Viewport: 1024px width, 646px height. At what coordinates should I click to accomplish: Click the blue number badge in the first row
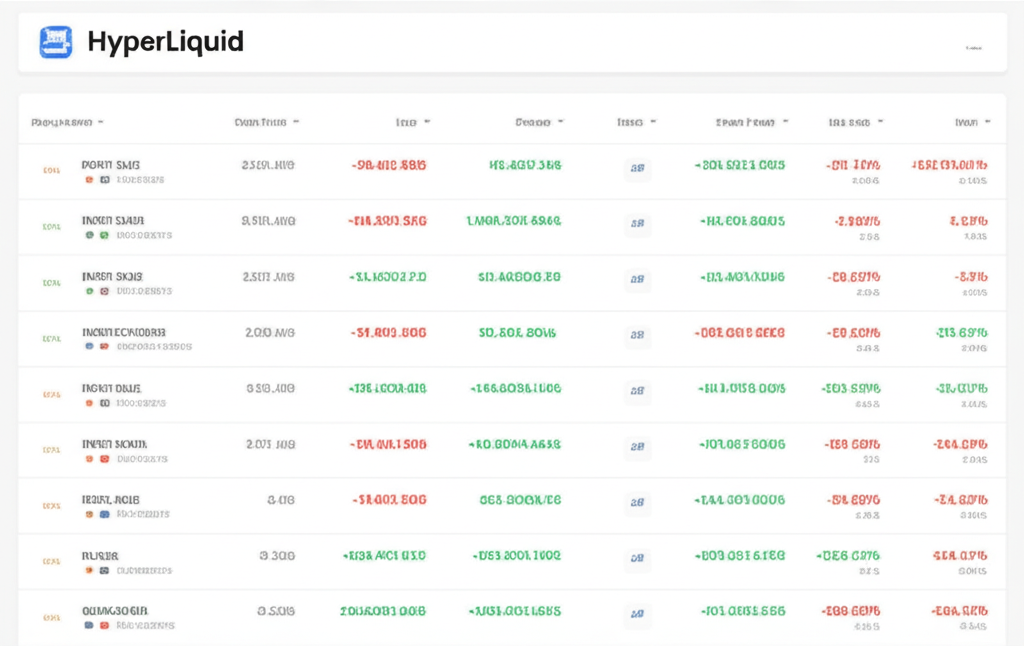pyautogui.click(x=637, y=168)
